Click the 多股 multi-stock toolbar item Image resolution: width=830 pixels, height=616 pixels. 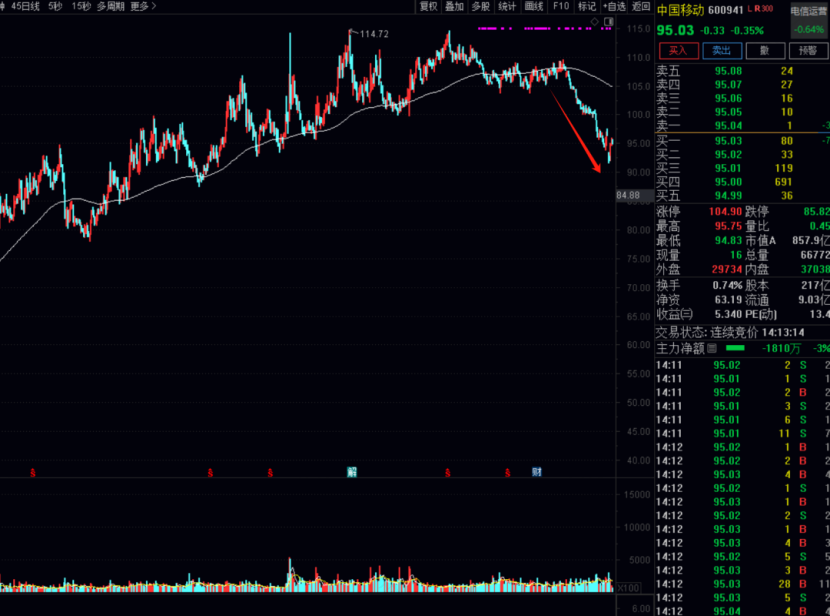(481, 6)
